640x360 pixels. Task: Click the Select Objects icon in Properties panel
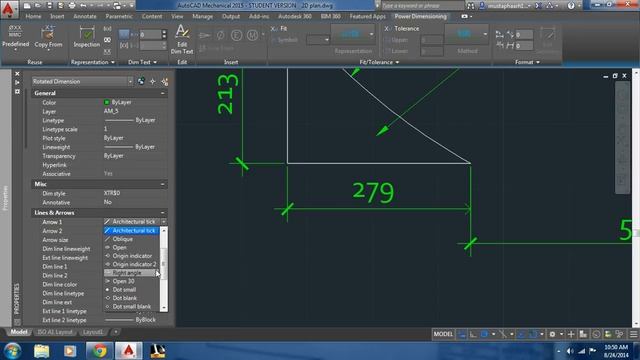(x=153, y=82)
